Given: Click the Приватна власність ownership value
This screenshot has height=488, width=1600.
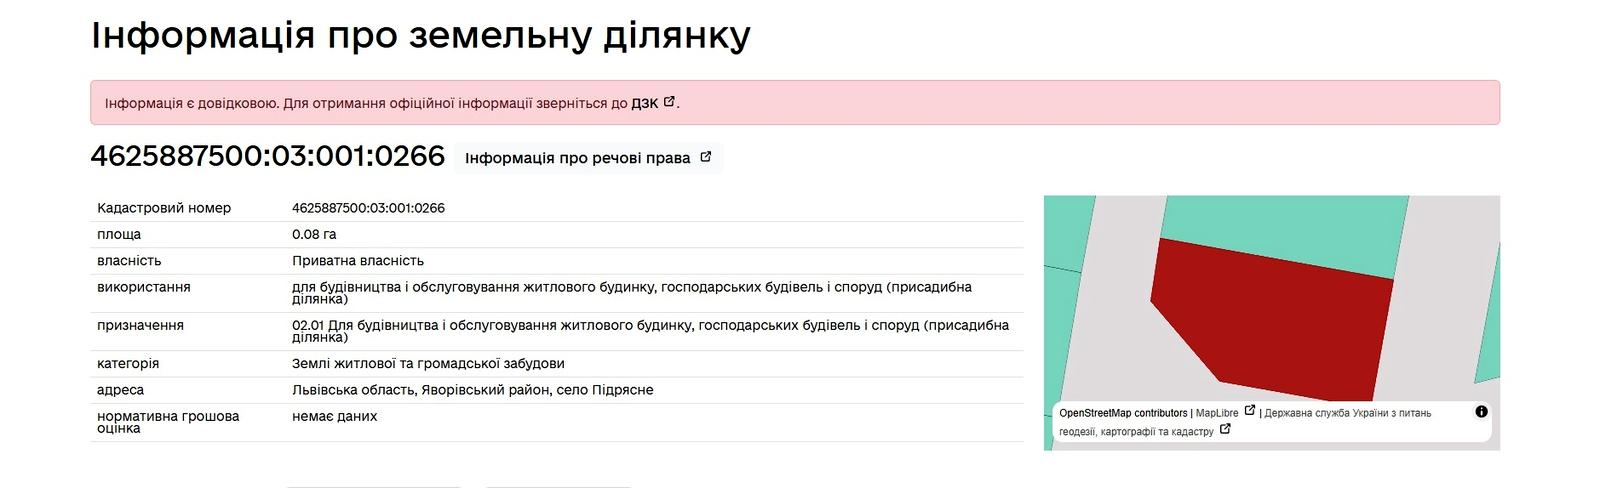Looking at the screenshot, I should pyautogui.click(x=357, y=261).
